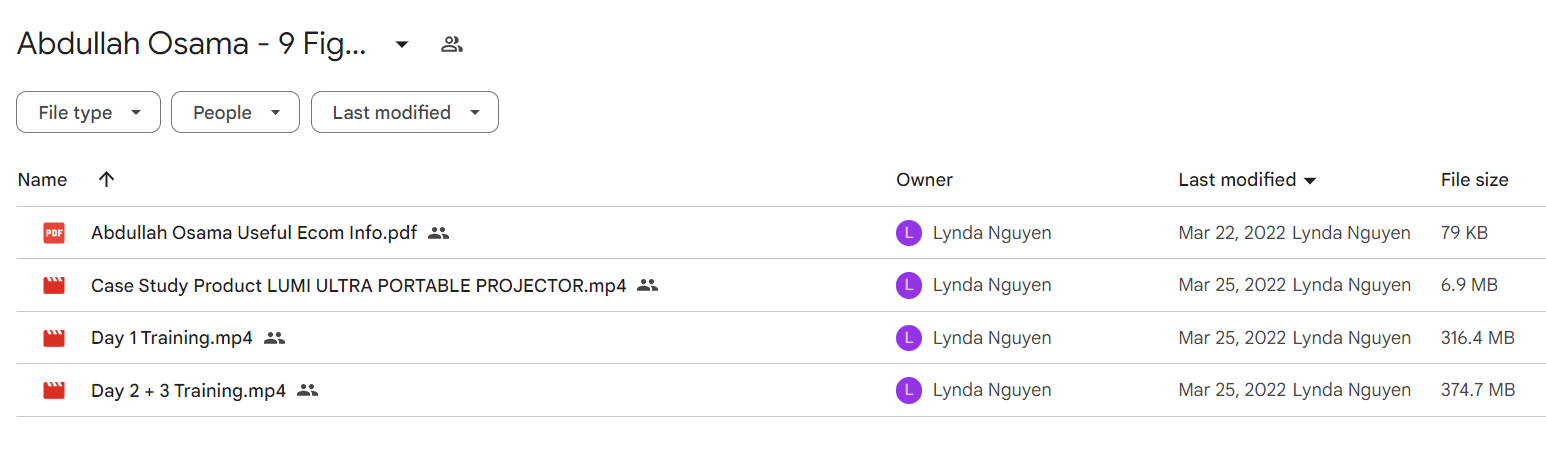Screen dimensions: 1546x472
Task: Click Lynda Nguyen avatar on Day 2 + 3 row
Action: 908,390
